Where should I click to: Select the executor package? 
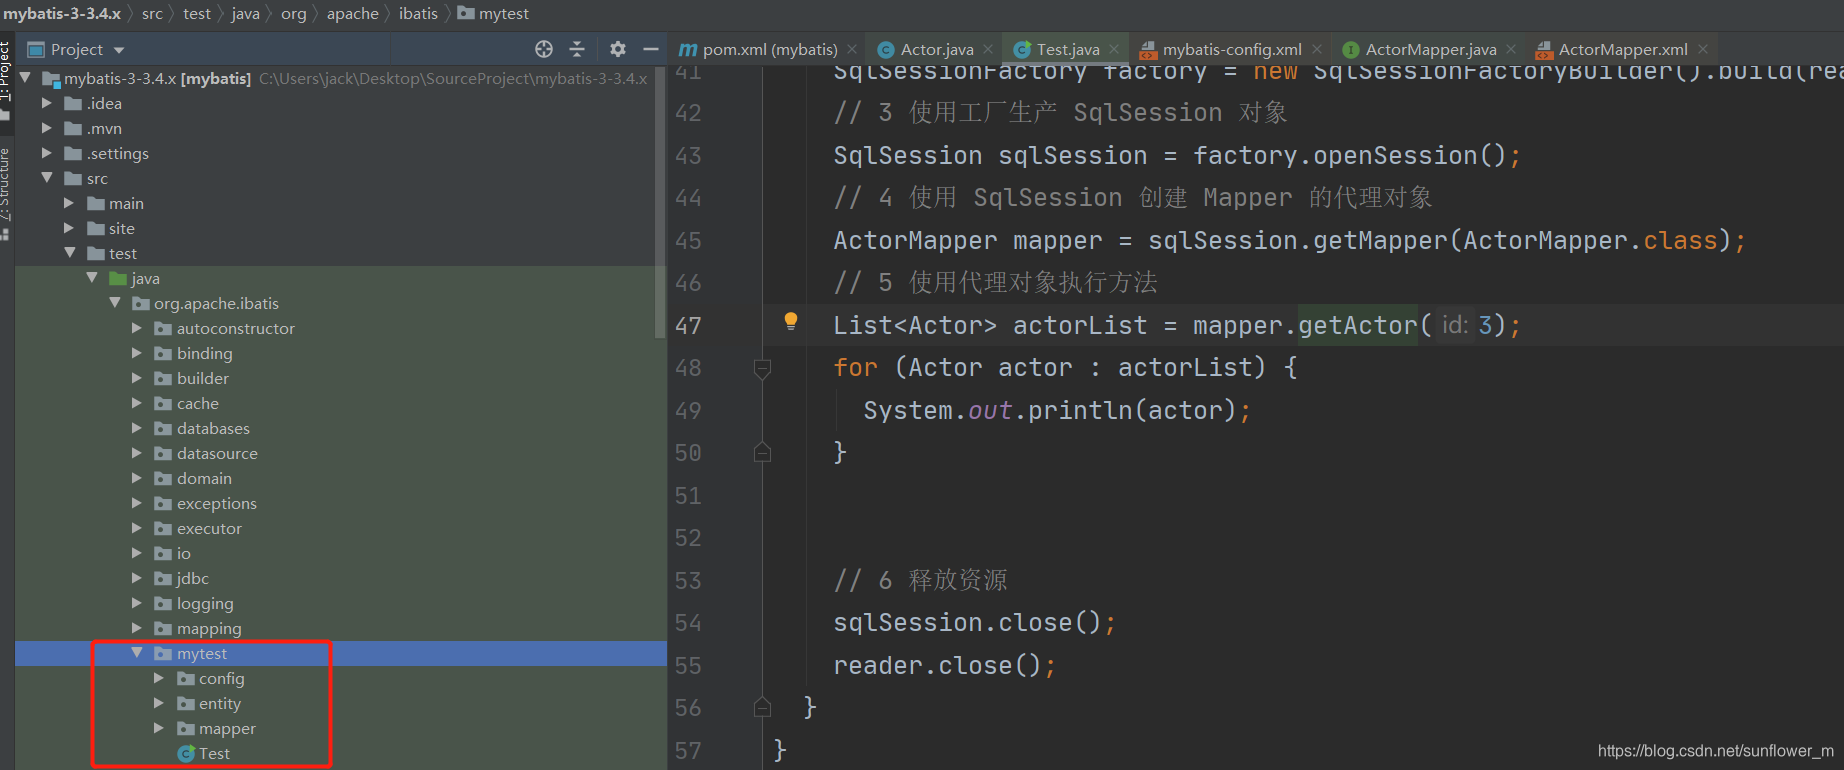tap(209, 528)
